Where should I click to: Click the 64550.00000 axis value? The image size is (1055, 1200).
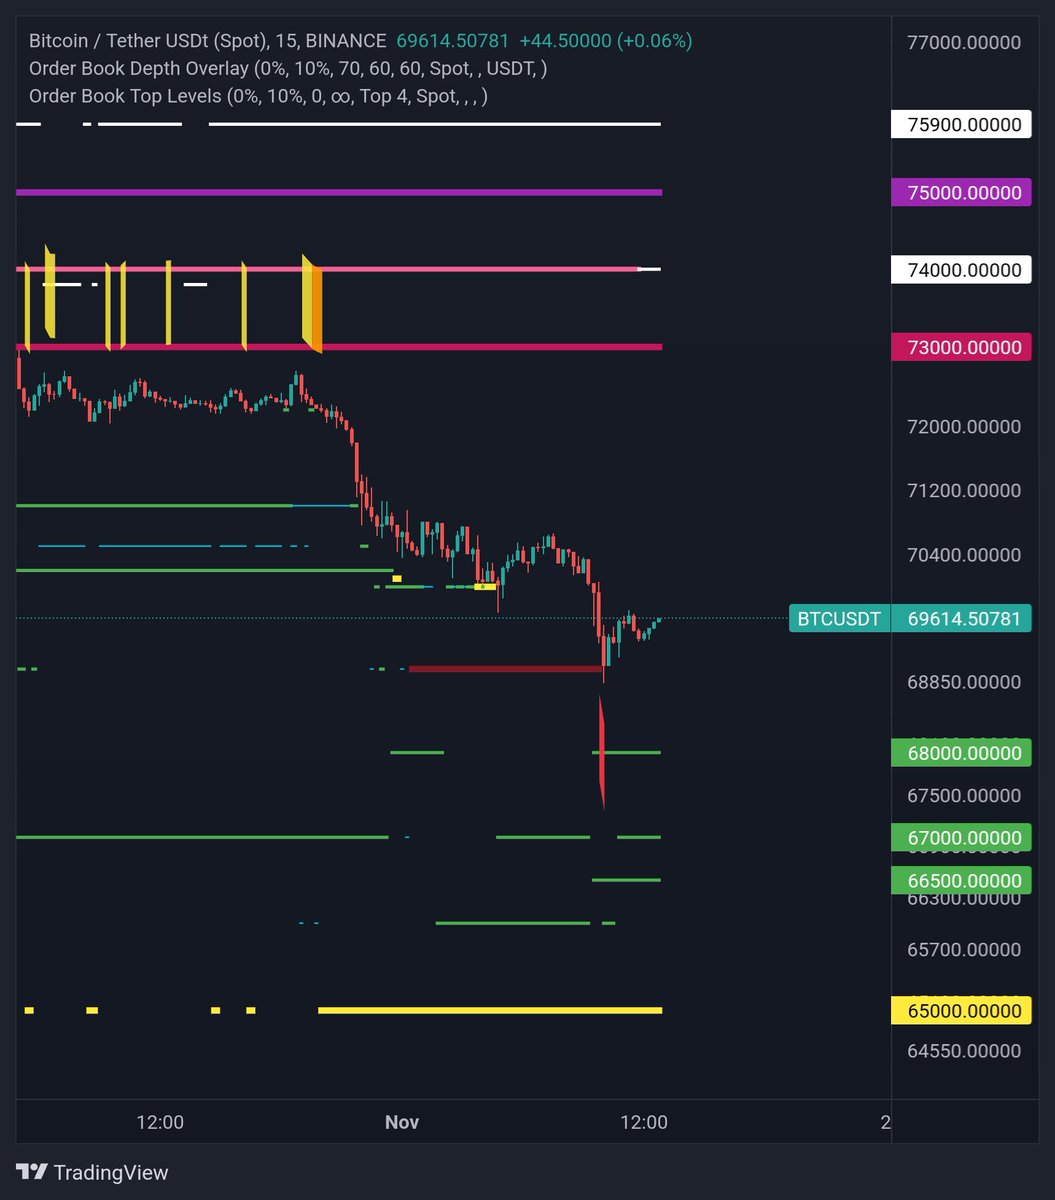click(x=964, y=1051)
